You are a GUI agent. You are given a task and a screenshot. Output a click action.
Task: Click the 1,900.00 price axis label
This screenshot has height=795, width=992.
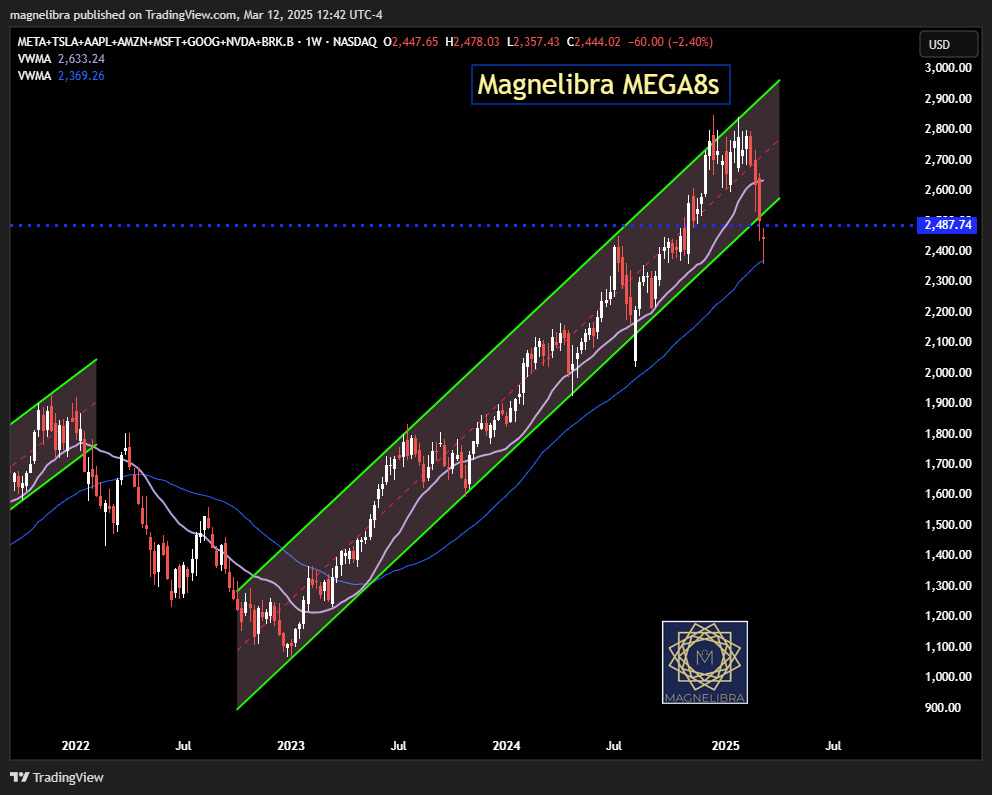(x=948, y=403)
